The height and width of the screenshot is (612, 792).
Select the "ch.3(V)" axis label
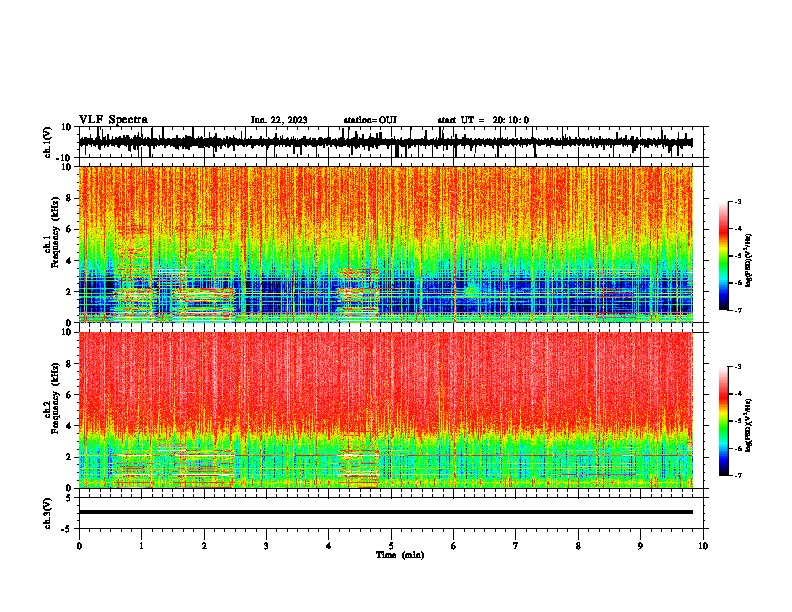(48, 513)
